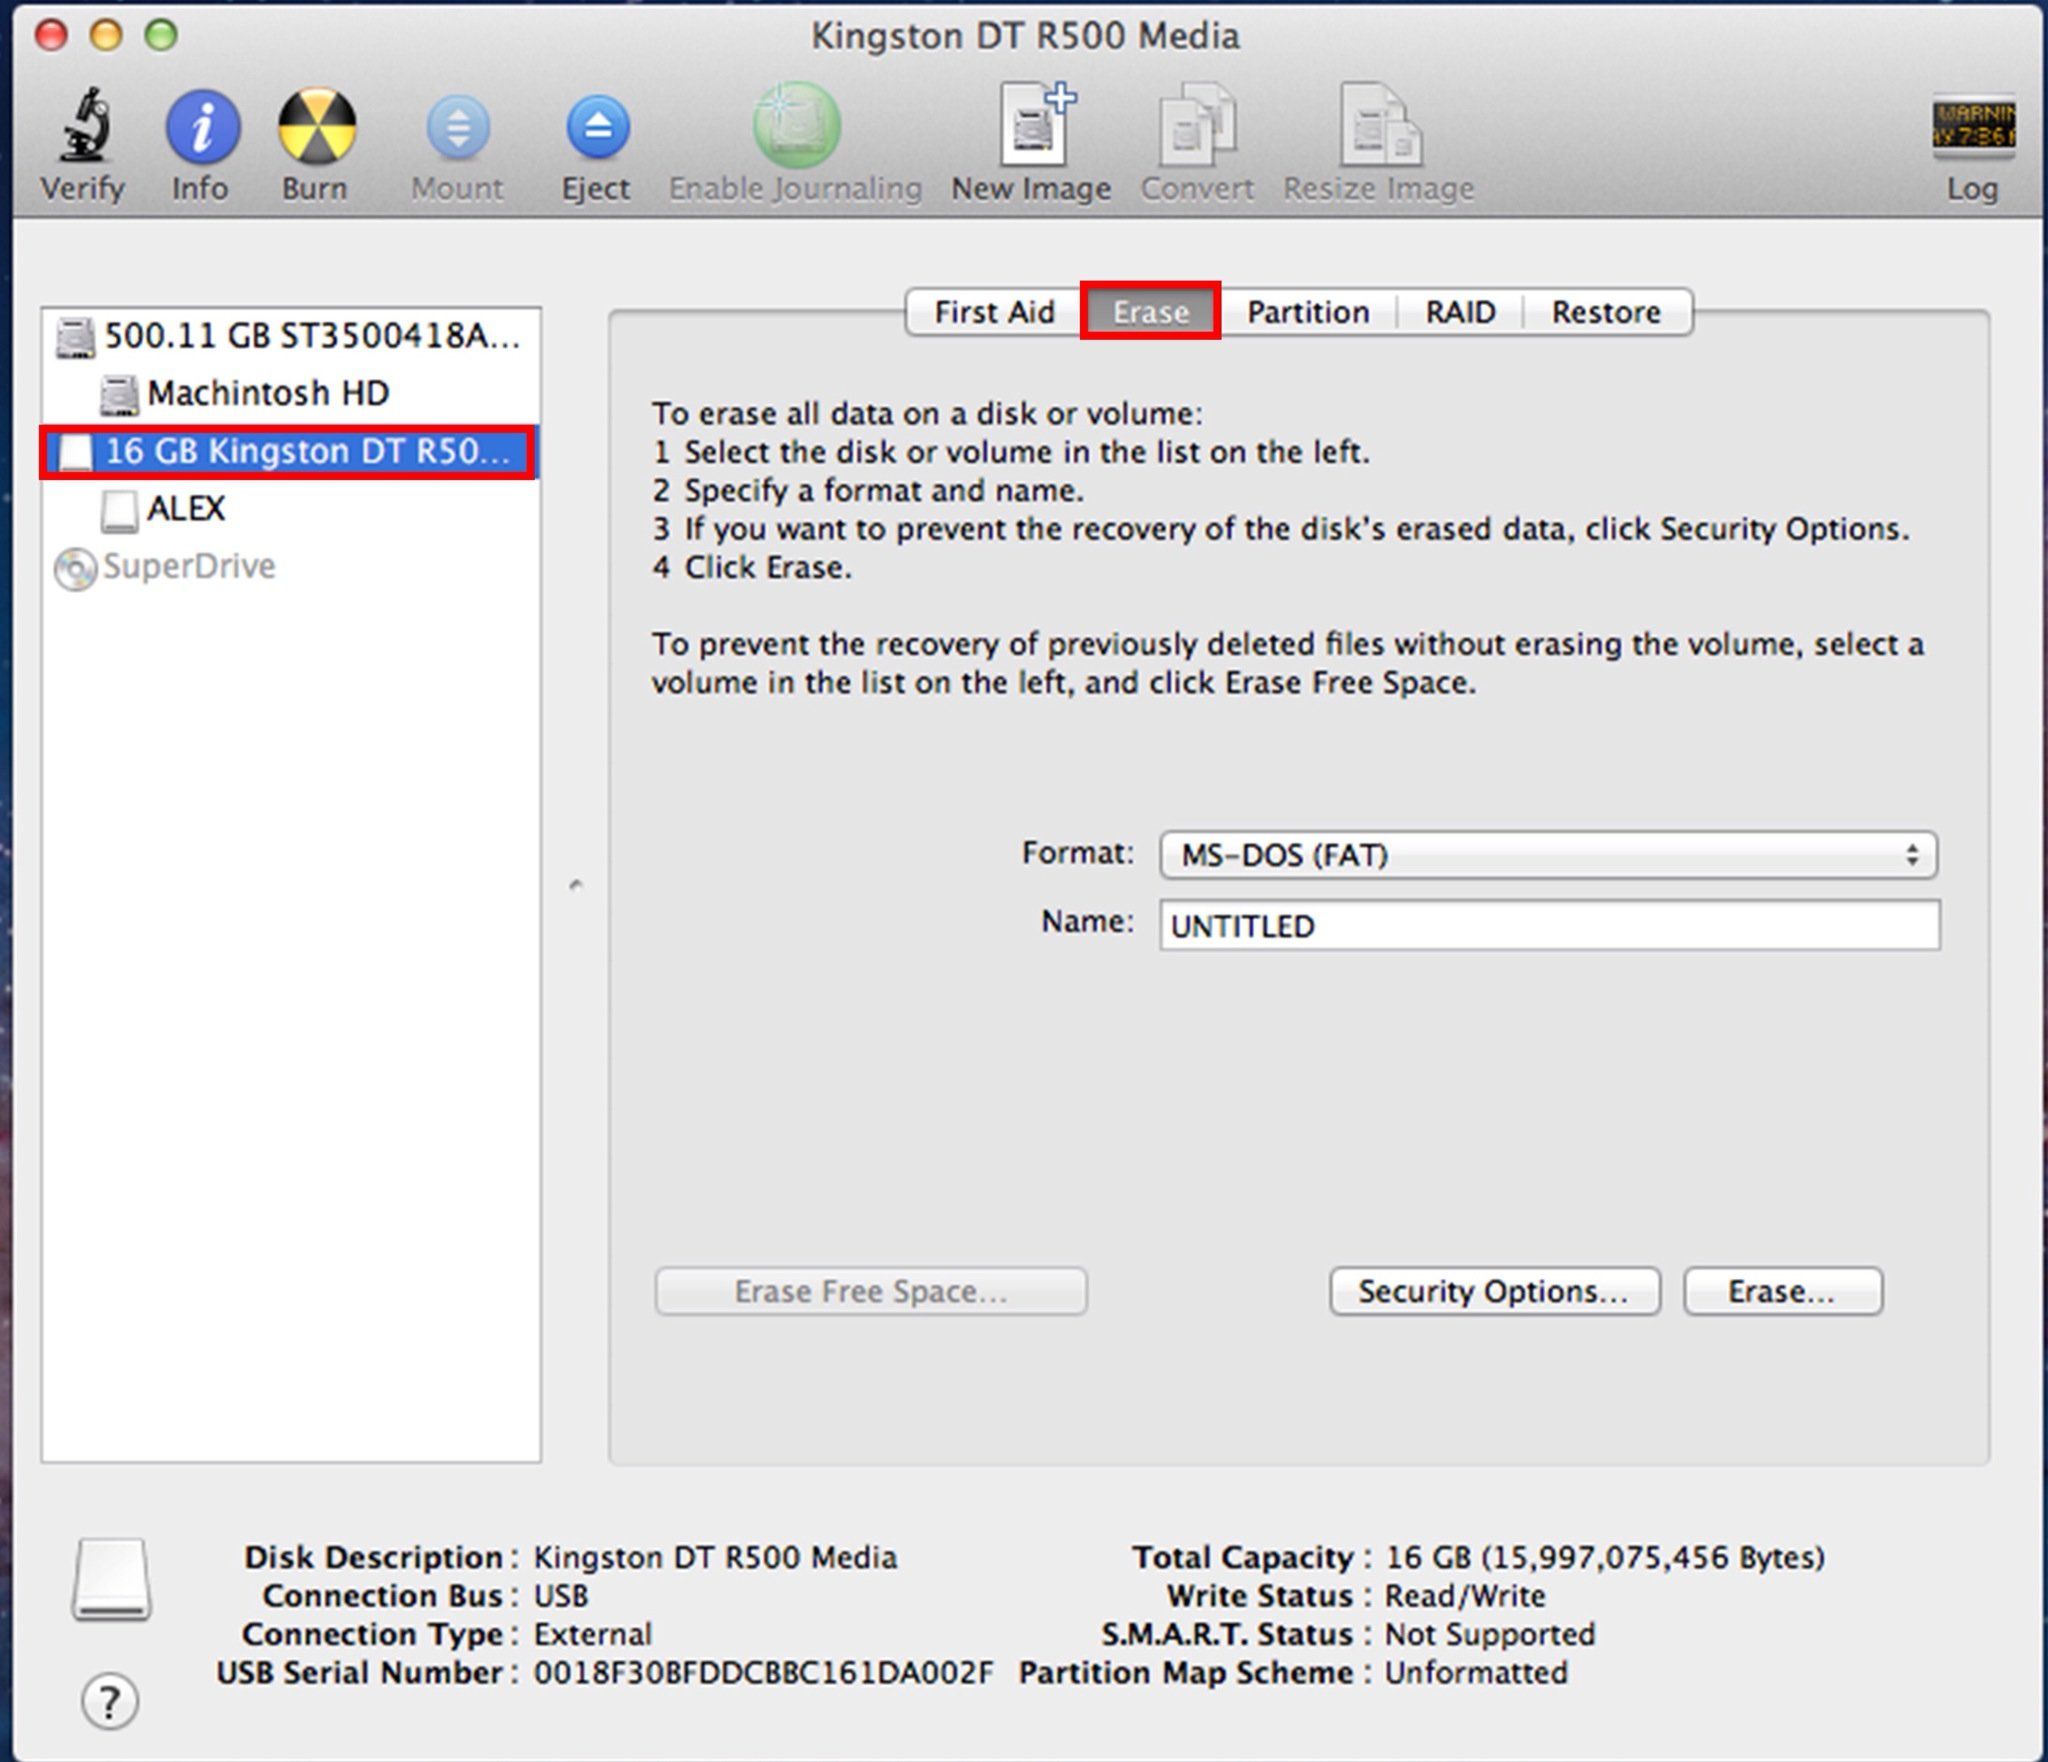Switch to the RAID tab
2048x1762 pixels.
click(1460, 312)
